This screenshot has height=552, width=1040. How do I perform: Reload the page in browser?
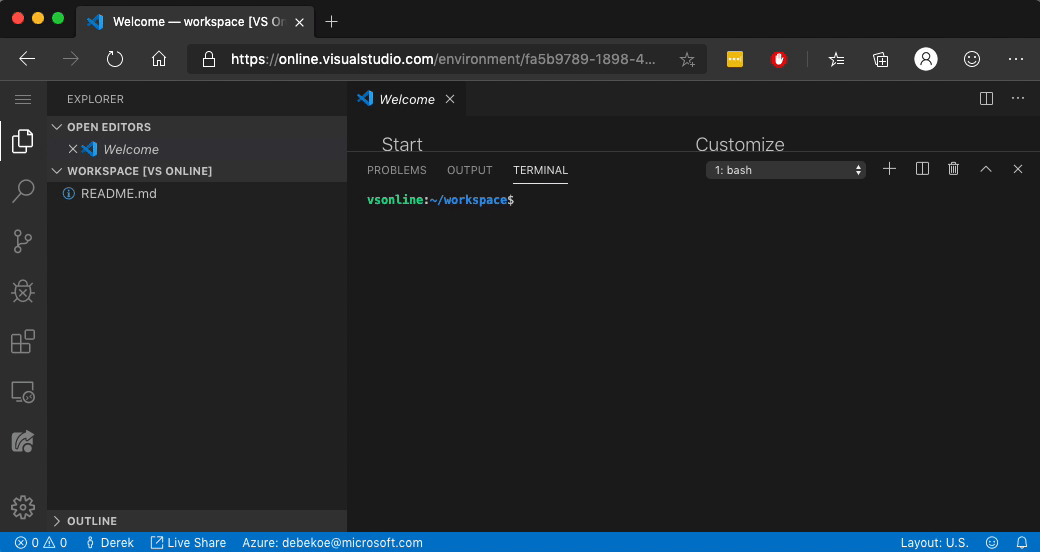click(115, 59)
